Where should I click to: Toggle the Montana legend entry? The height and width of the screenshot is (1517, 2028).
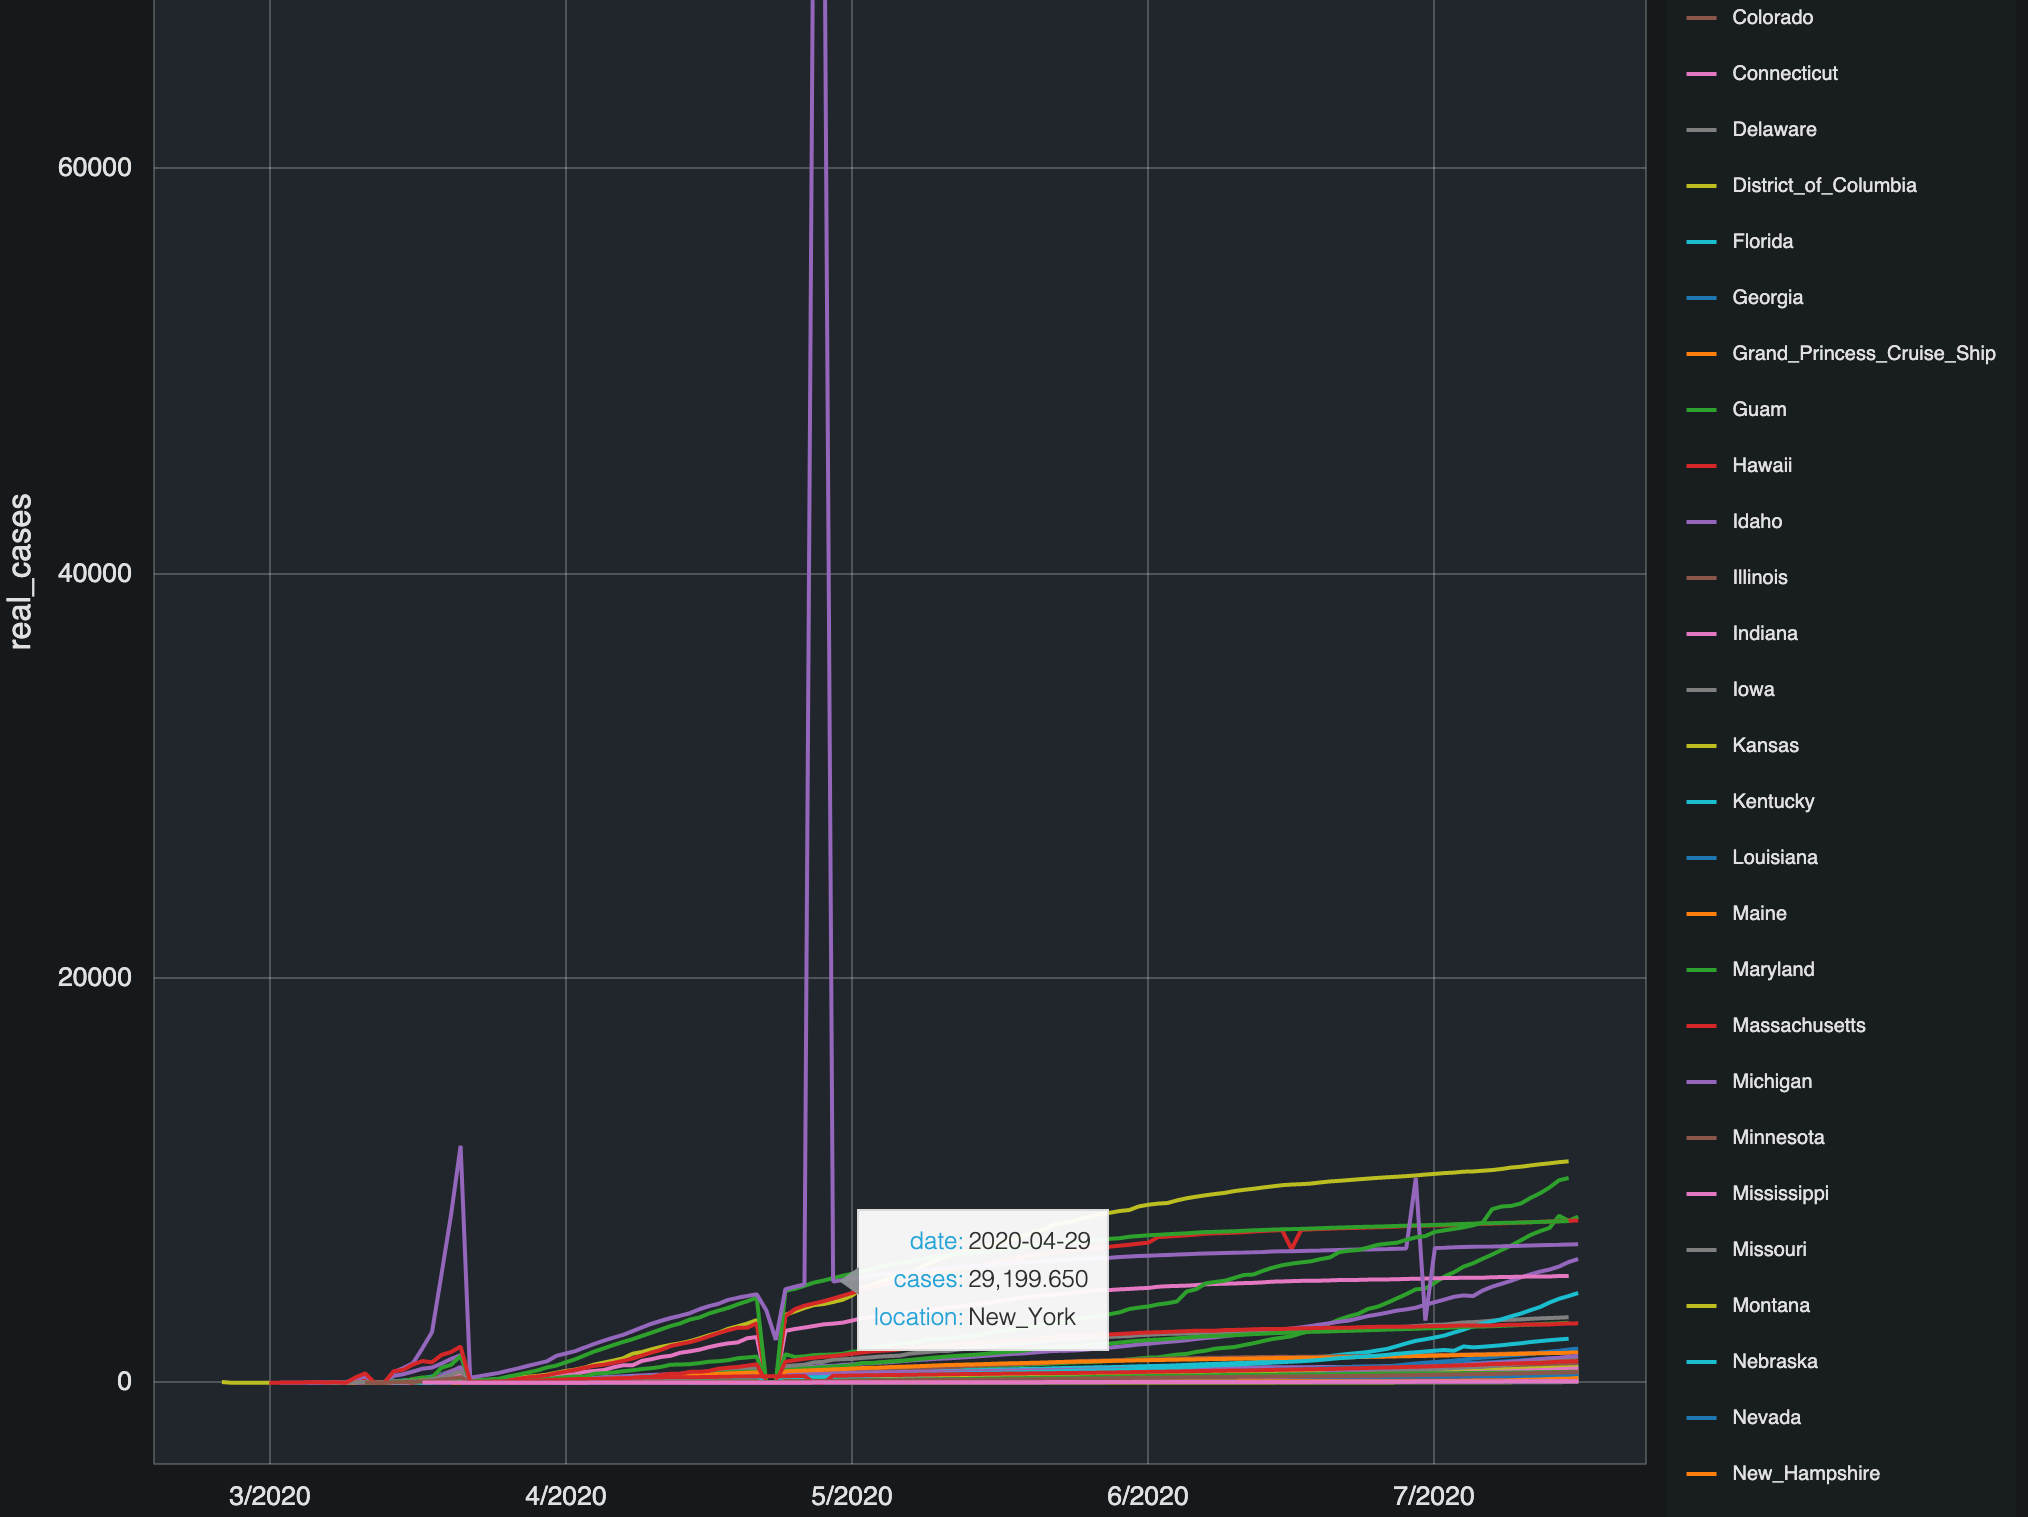(x=1770, y=1306)
